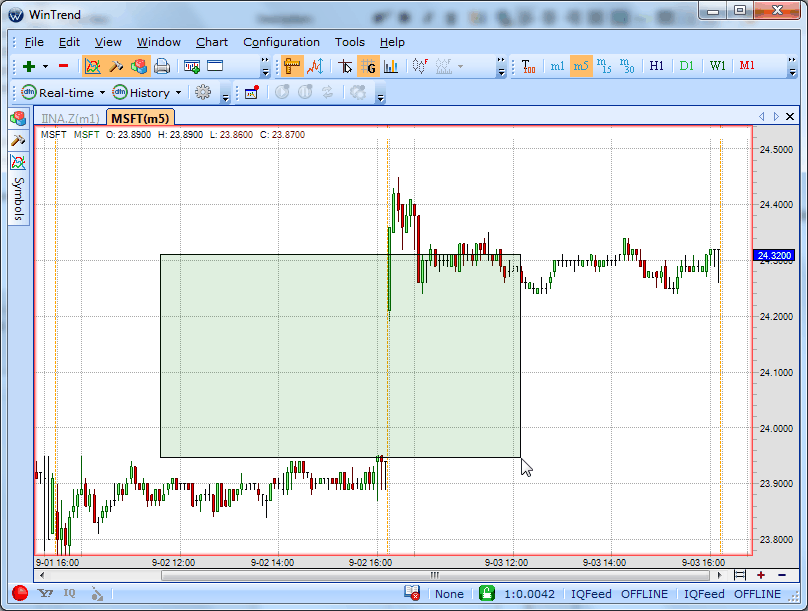Switch to W1 weekly timeframe

717,66
